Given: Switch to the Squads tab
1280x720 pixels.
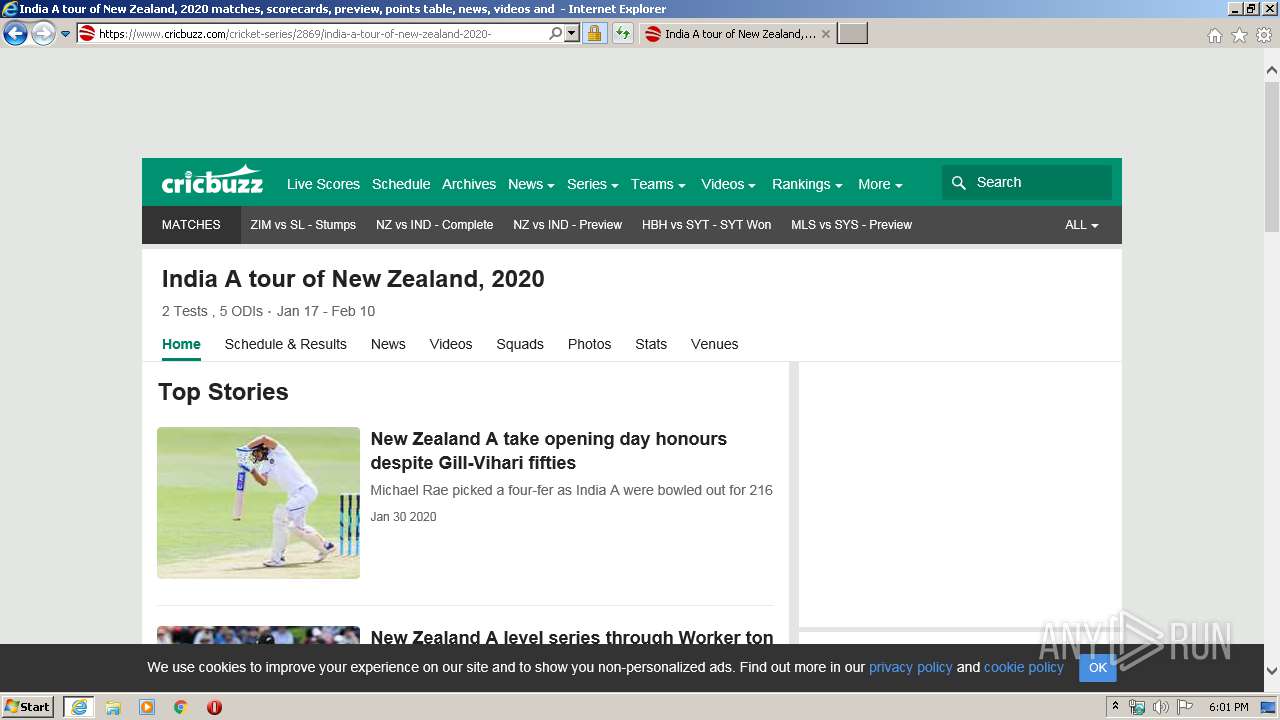Looking at the screenshot, I should (520, 344).
